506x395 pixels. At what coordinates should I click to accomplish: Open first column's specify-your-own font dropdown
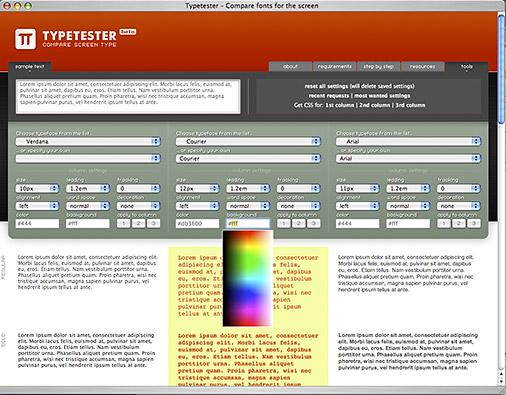[88, 158]
